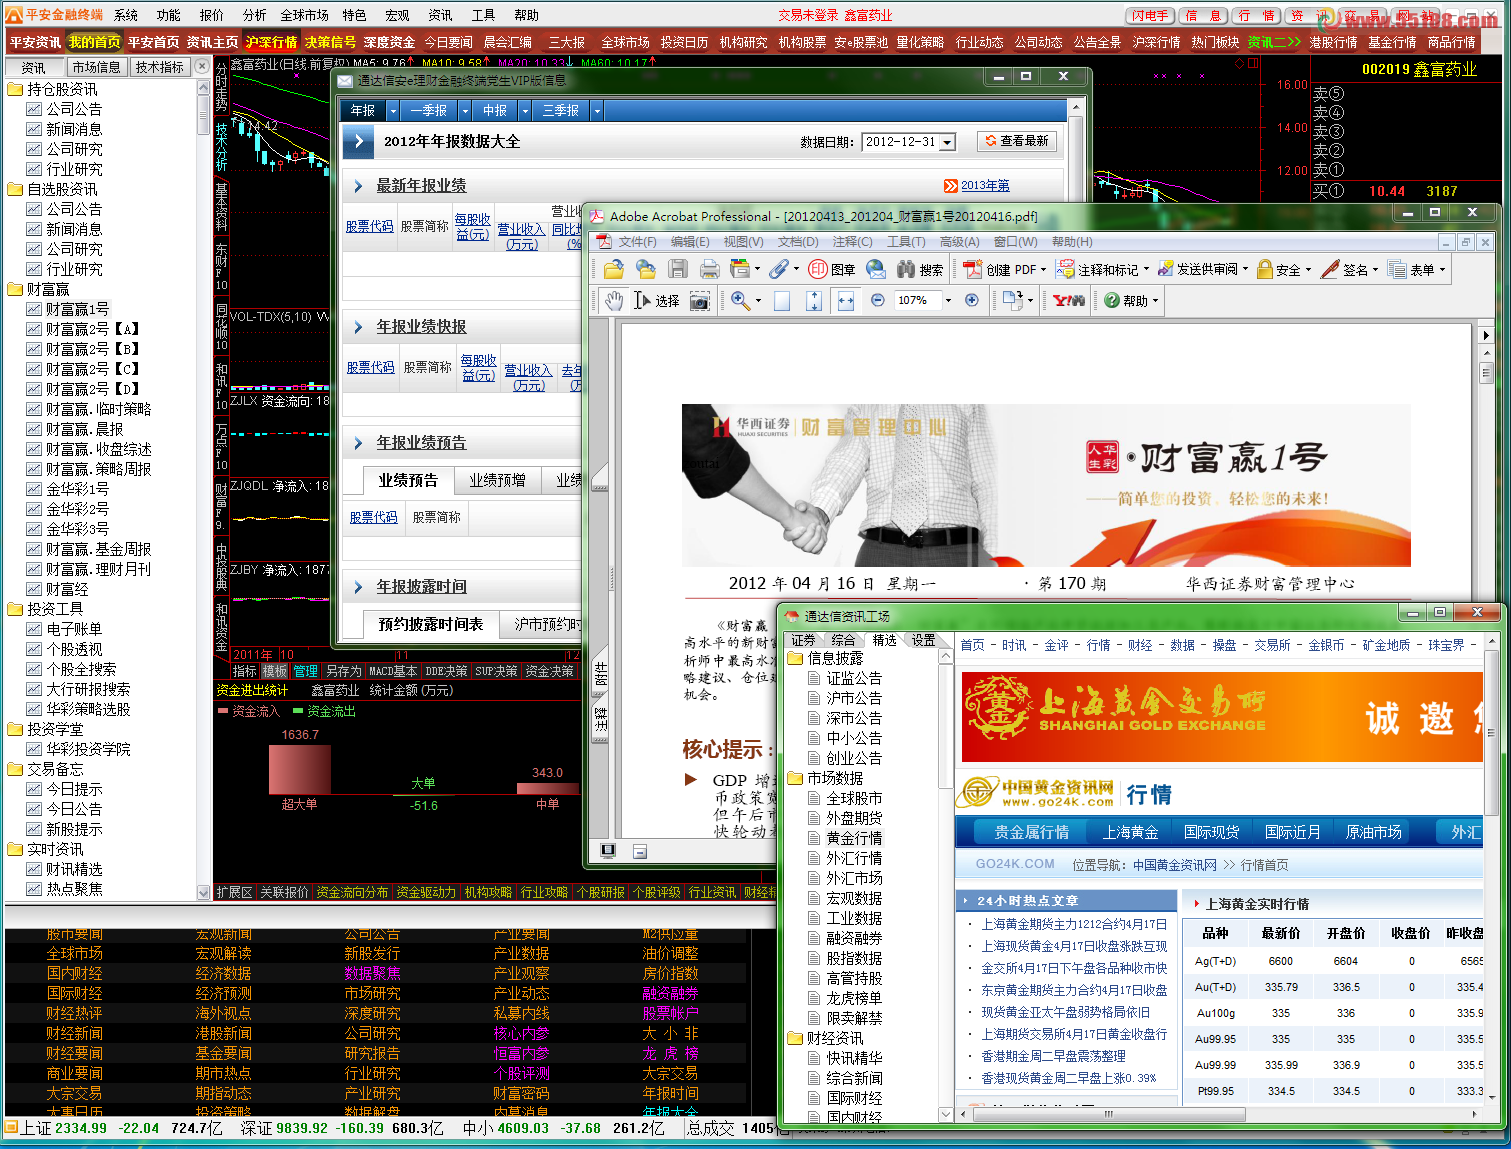Screen dimensions: 1511x1149
Task: Collapse the 财富赢 folder in left tree
Action: pyautogui.click(x=15, y=289)
